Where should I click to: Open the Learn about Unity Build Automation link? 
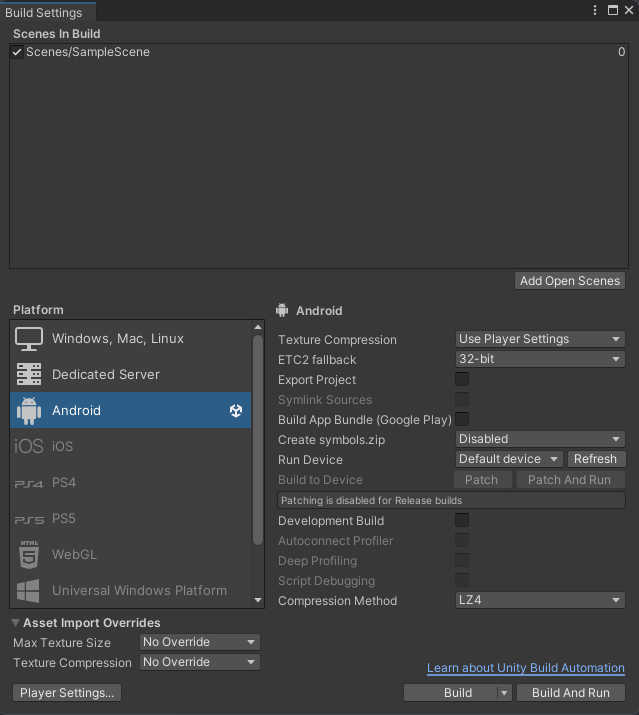[x=526, y=668]
